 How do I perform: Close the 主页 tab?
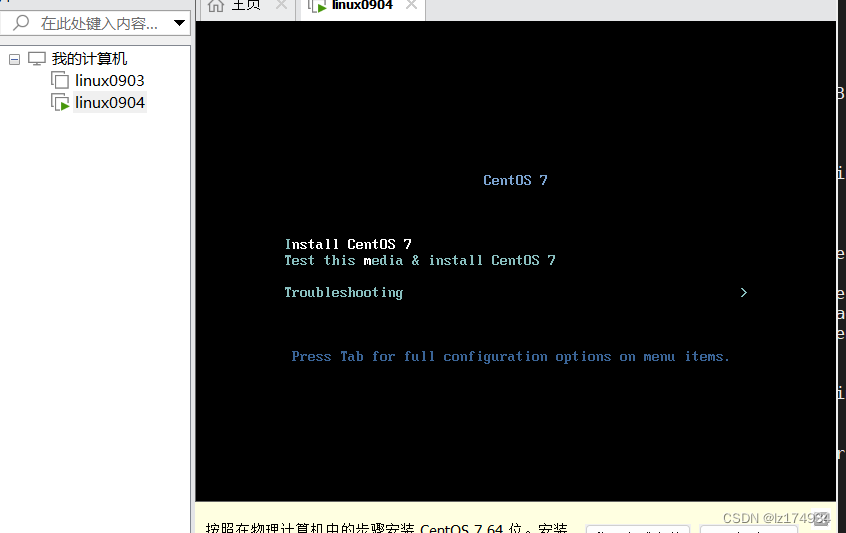coord(281,5)
